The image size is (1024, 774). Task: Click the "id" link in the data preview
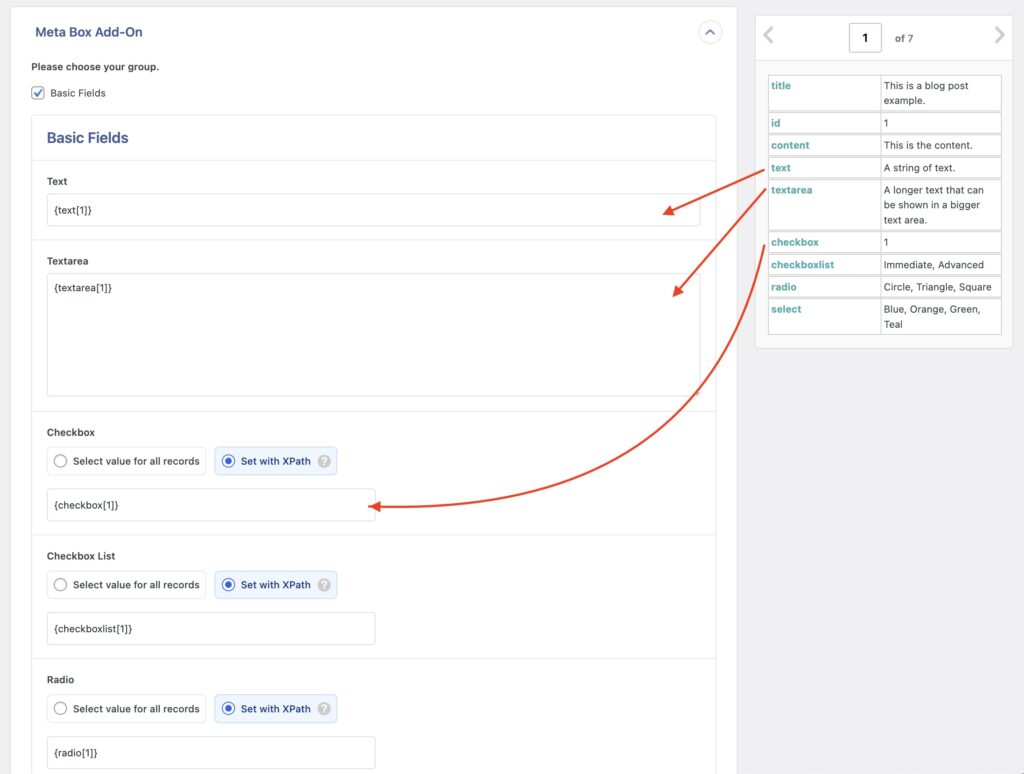coord(776,122)
